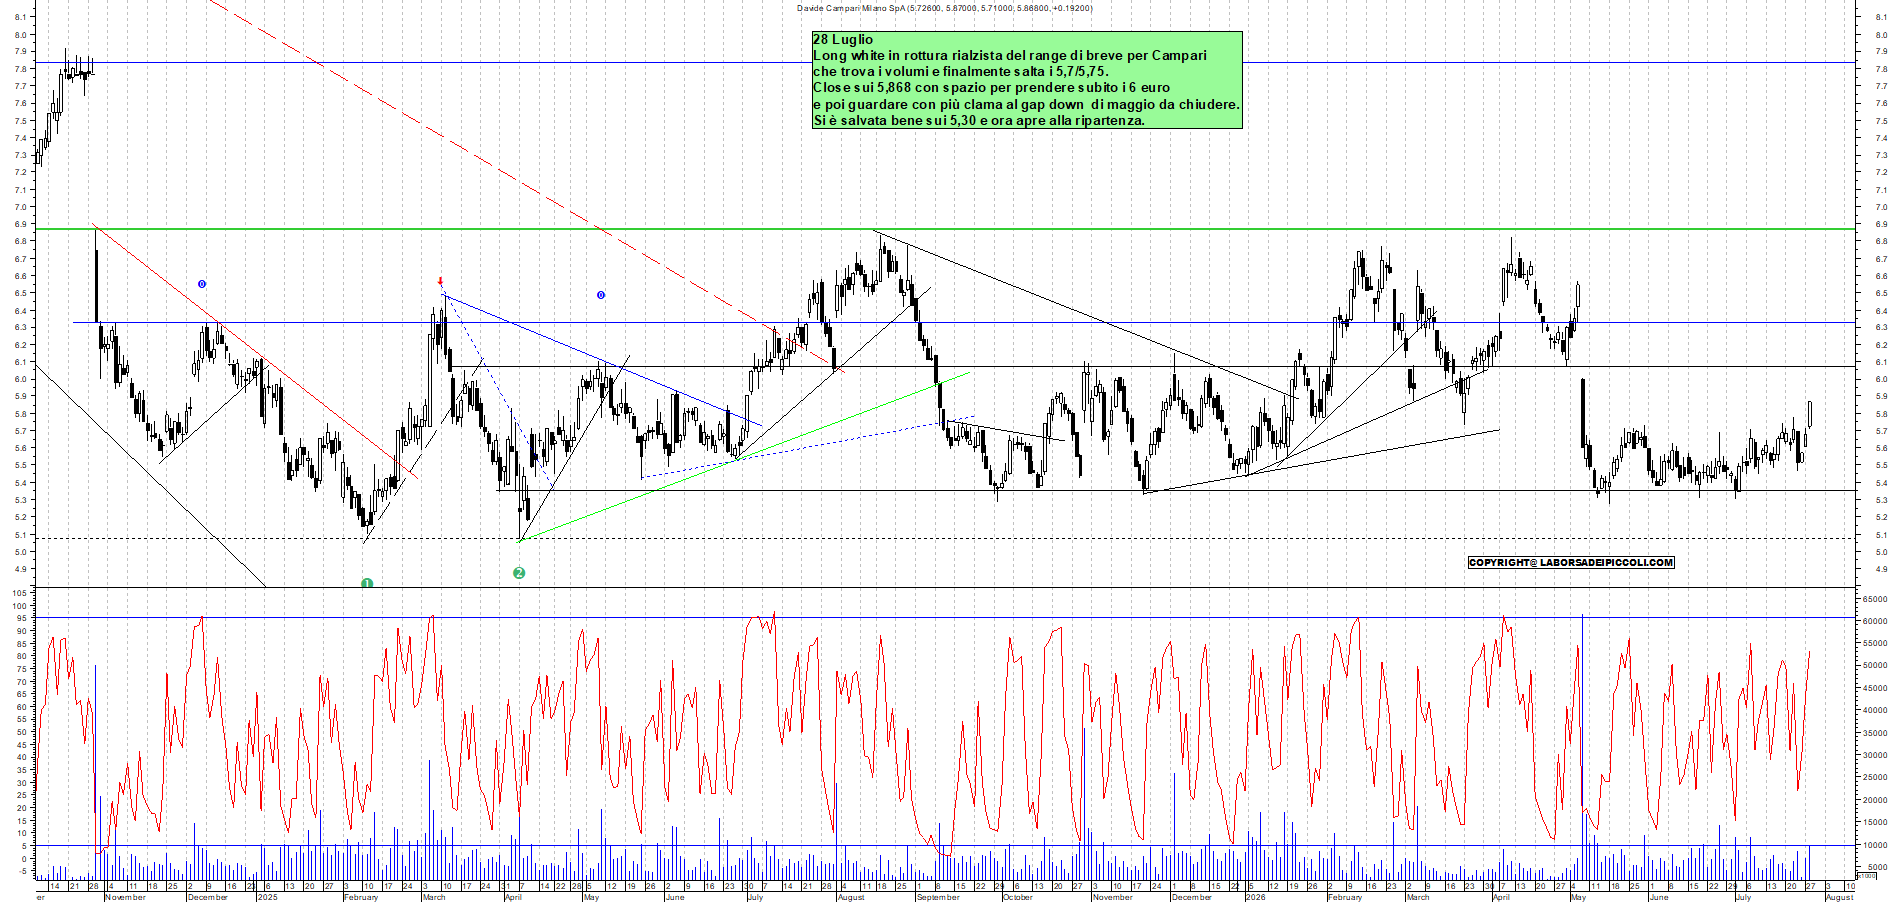Select the dotted horizontal support line near 5.1
Screen dimensions: 1890x902
[x=945, y=539]
